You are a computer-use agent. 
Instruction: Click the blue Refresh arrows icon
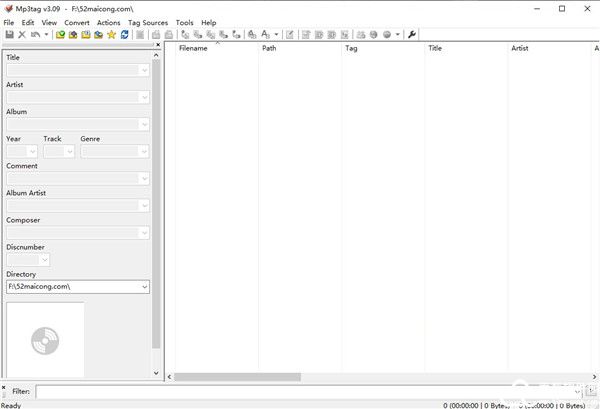pyautogui.click(x=124, y=35)
